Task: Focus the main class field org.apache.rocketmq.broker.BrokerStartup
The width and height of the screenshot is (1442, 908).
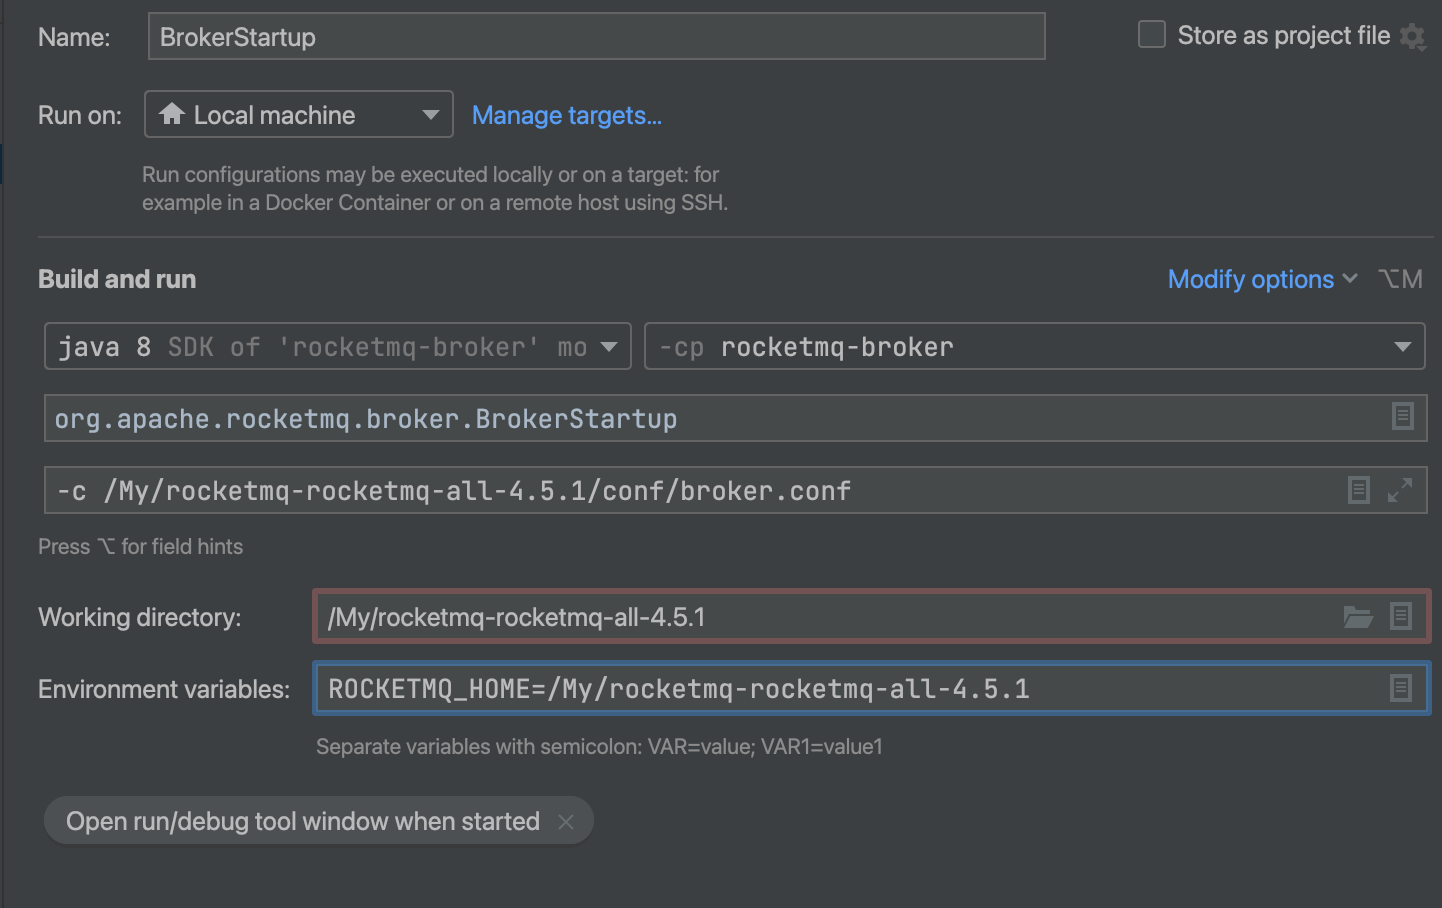Action: pyautogui.click(x=735, y=418)
